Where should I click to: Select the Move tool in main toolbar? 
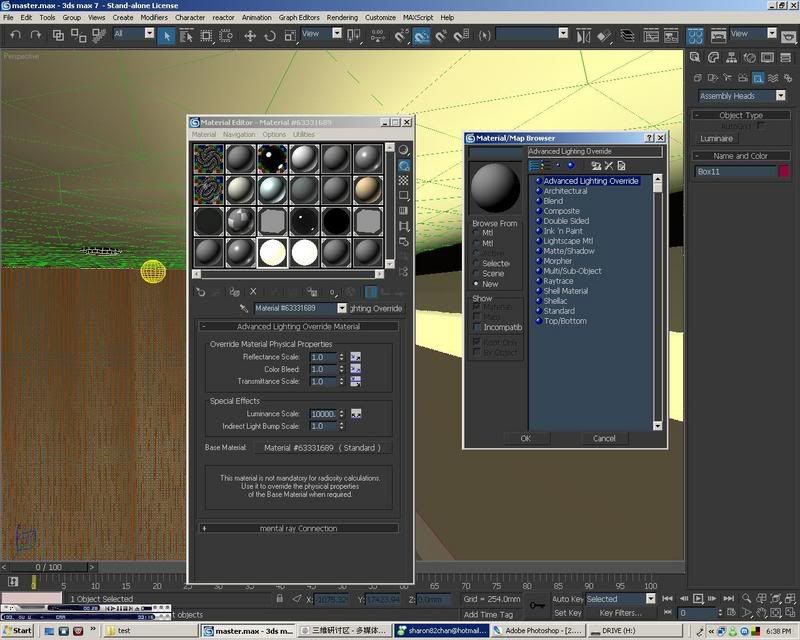250,35
